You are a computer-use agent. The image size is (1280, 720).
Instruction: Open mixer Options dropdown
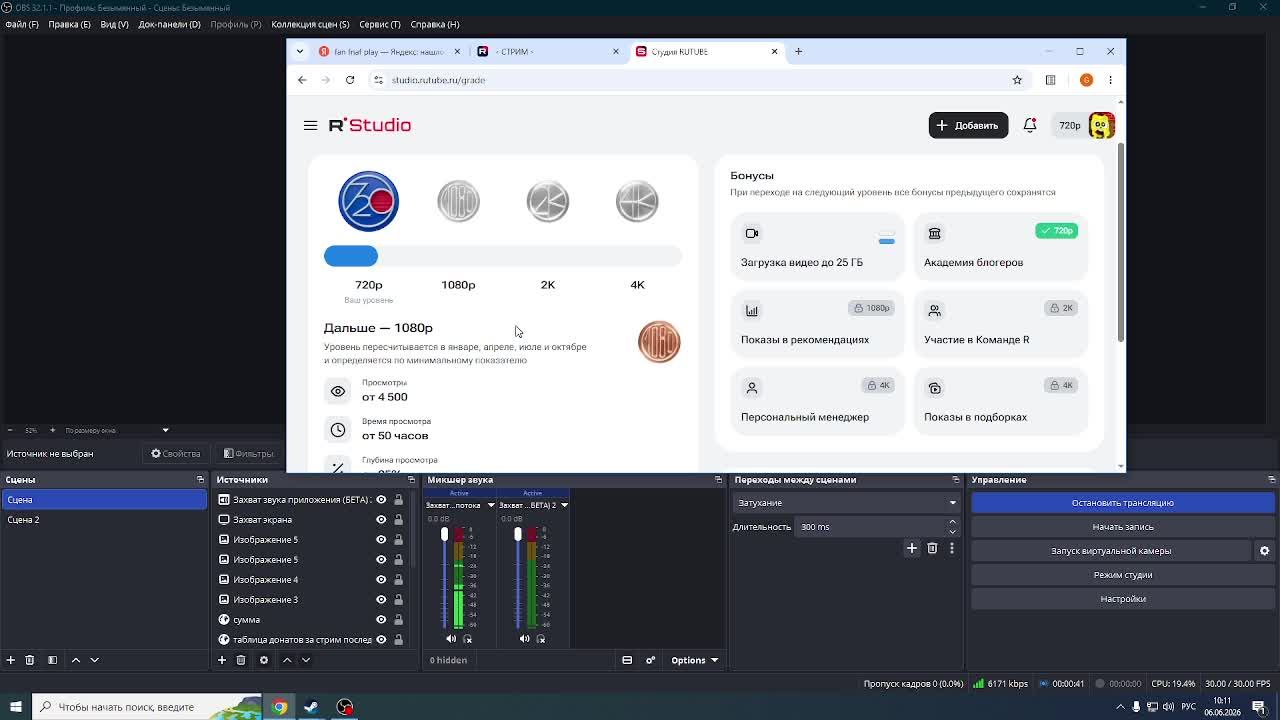[694, 660]
